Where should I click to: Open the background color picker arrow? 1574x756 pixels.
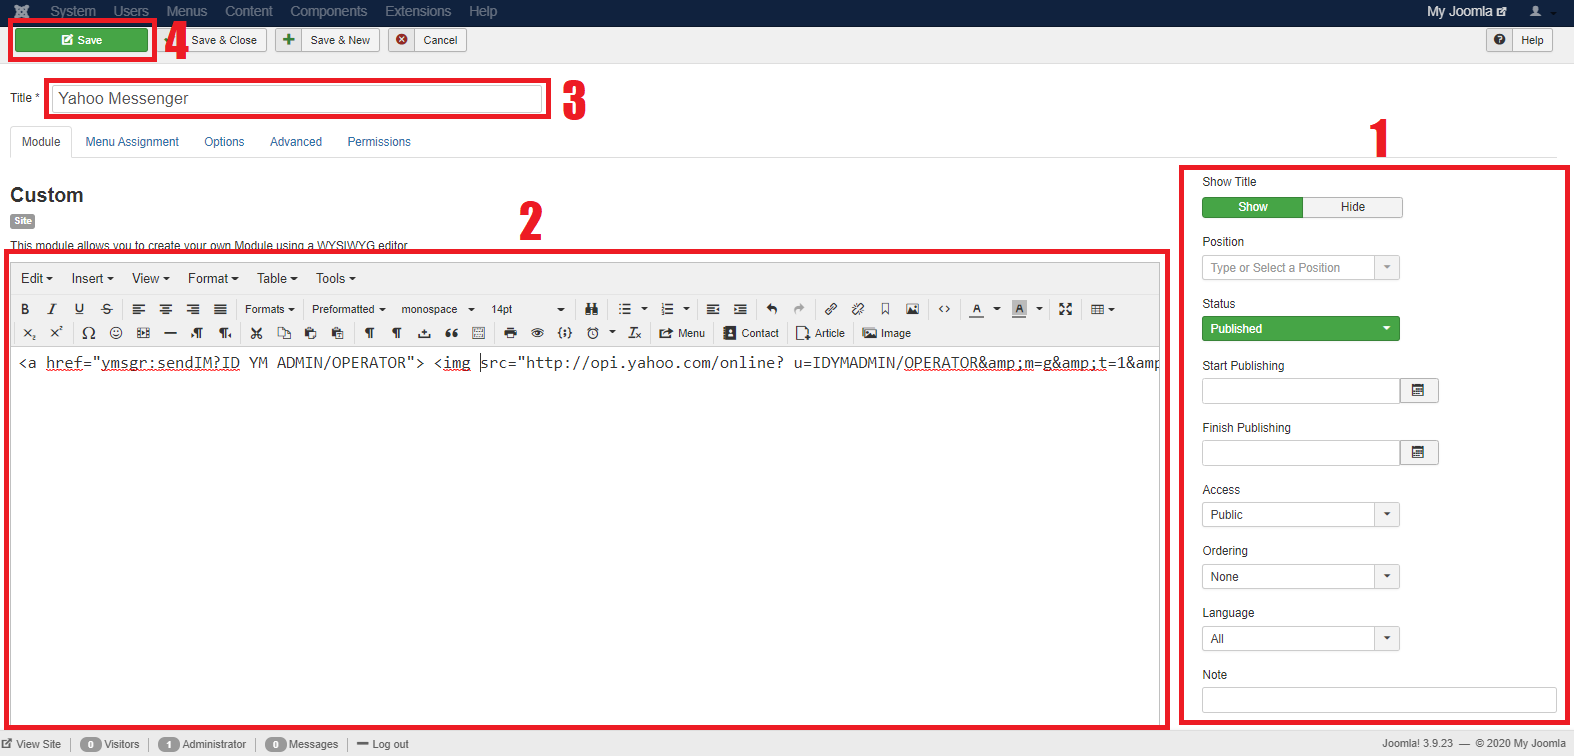coord(1039,309)
